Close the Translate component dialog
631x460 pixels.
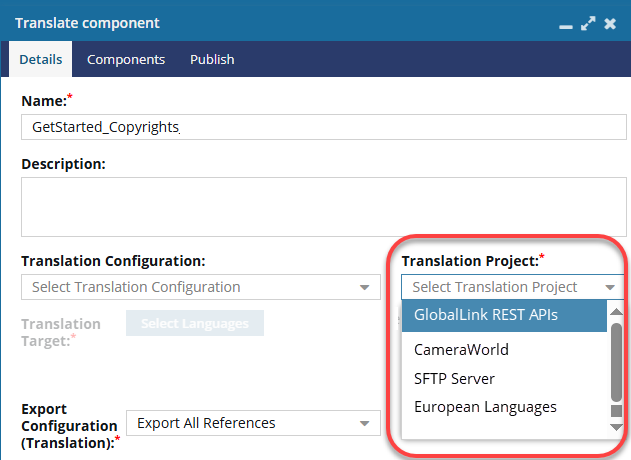pos(610,22)
